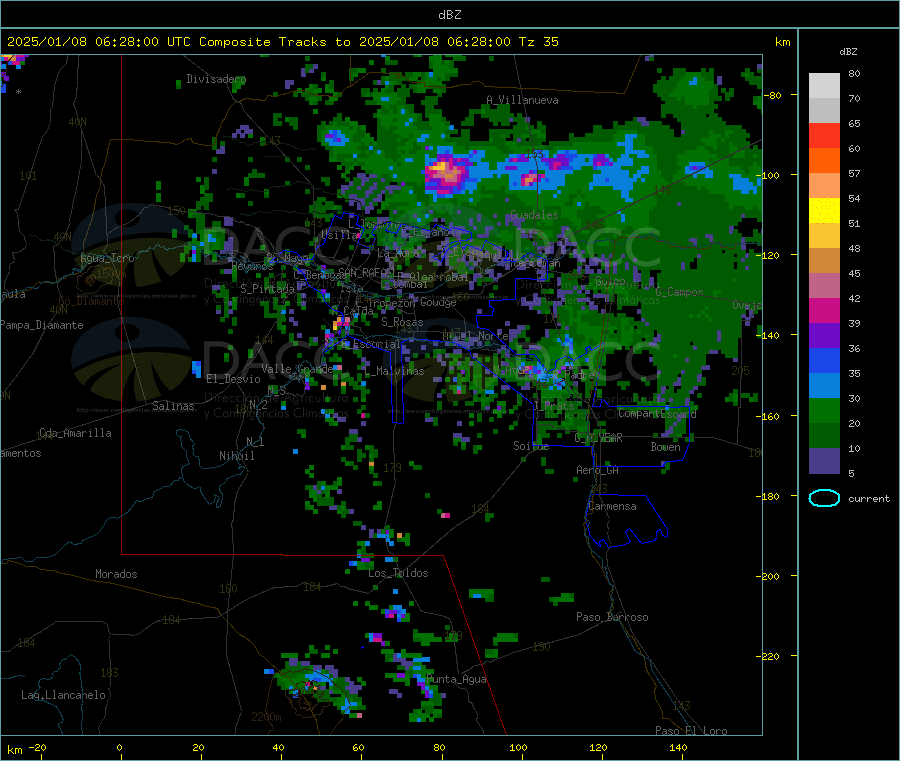Click the cyan 'current' ellipse legend icon
900x761 pixels.
click(824, 498)
